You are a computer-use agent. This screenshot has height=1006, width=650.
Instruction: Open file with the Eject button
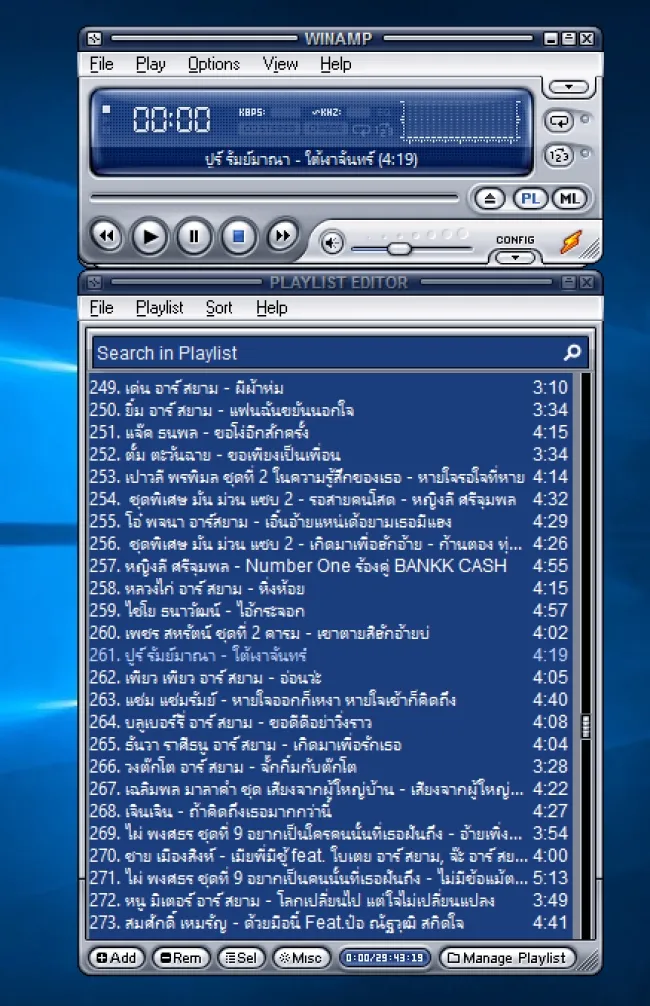(x=490, y=198)
